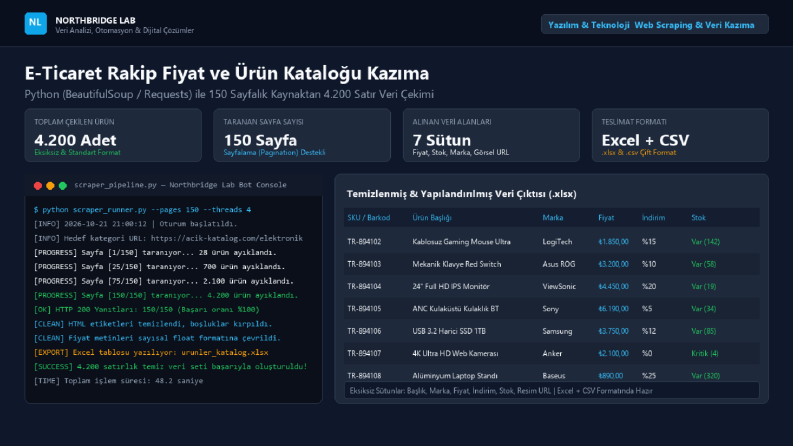Click the 3.750,00 price value
793x446 pixels.
(613, 331)
